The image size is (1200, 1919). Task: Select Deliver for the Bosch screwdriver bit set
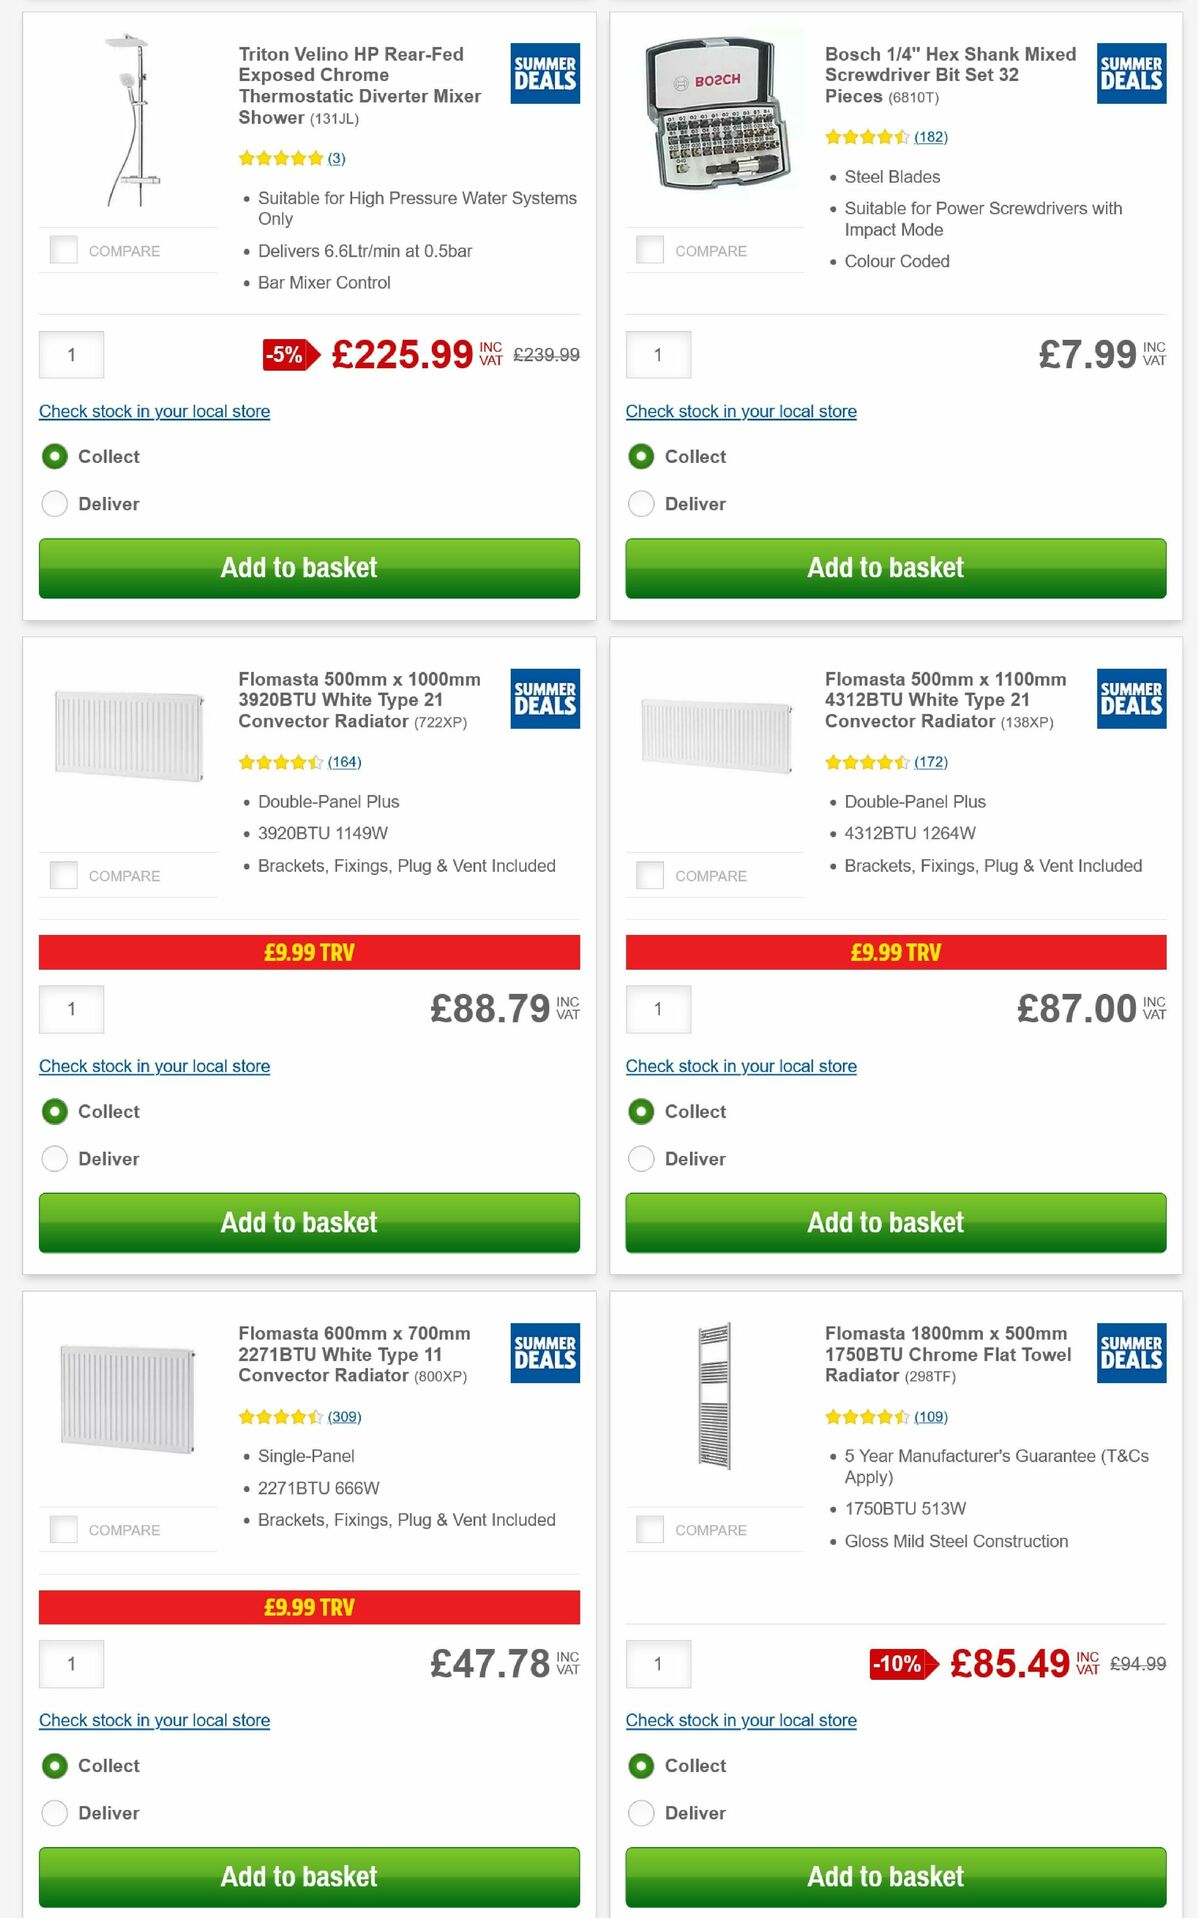[641, 503]
